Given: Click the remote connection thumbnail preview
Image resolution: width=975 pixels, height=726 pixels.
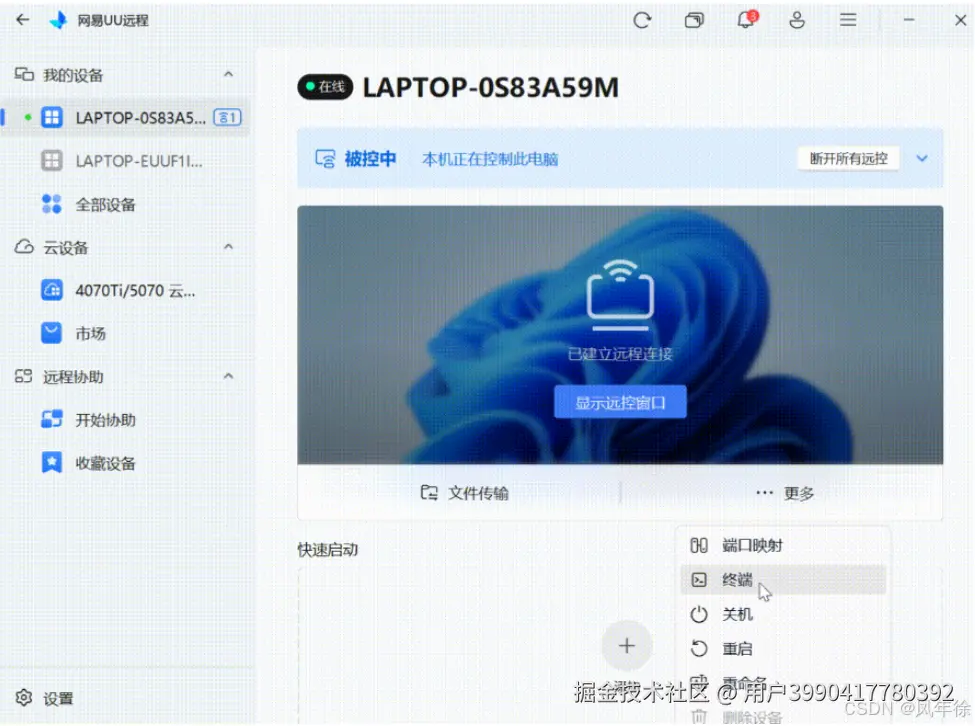Looking at the screenshot, I should point(620,335).
